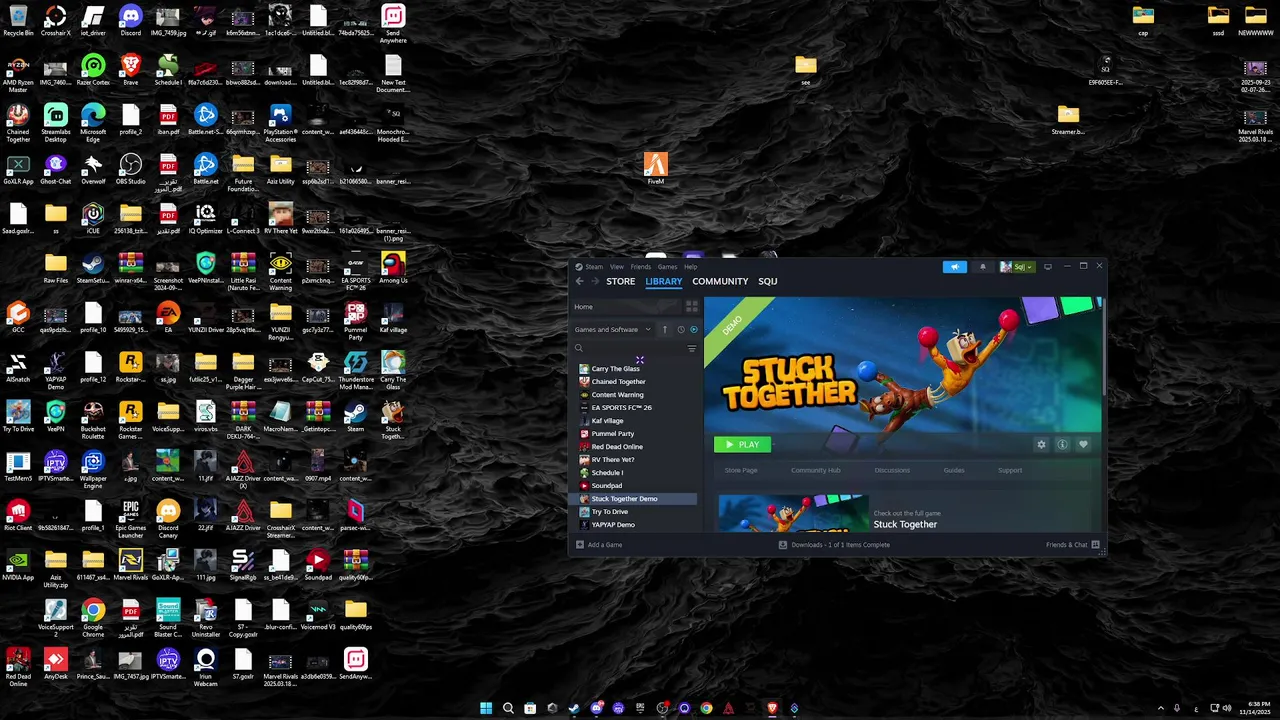Click the Stuck Together full game thumbnail

click(792, 512)
